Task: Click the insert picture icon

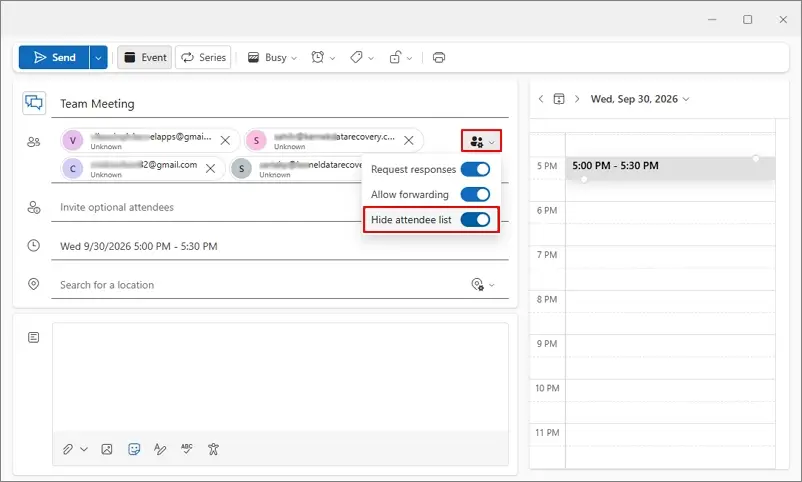Action: tap(107, 449)
